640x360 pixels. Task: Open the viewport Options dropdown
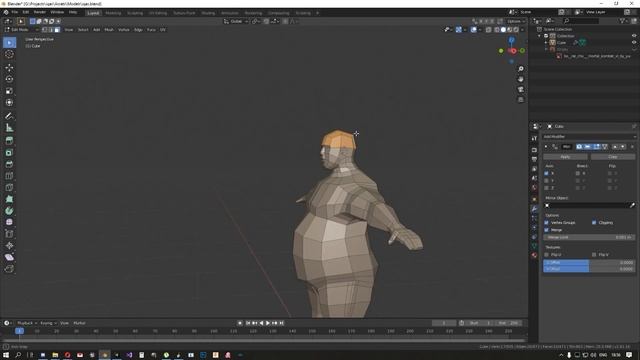pyautogui.click(x=516, y=21)
